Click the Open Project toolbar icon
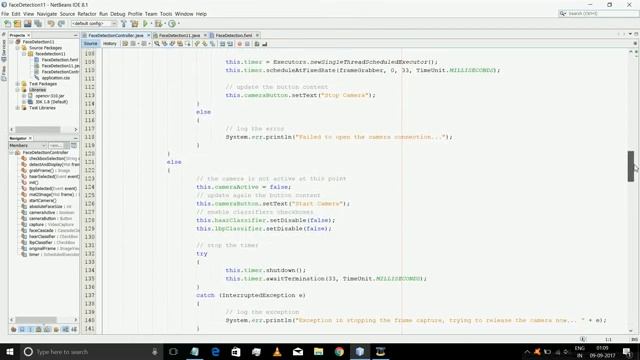The width and height of the screenshot is (640, 360). pyautogui.click(x=28, y=24)
